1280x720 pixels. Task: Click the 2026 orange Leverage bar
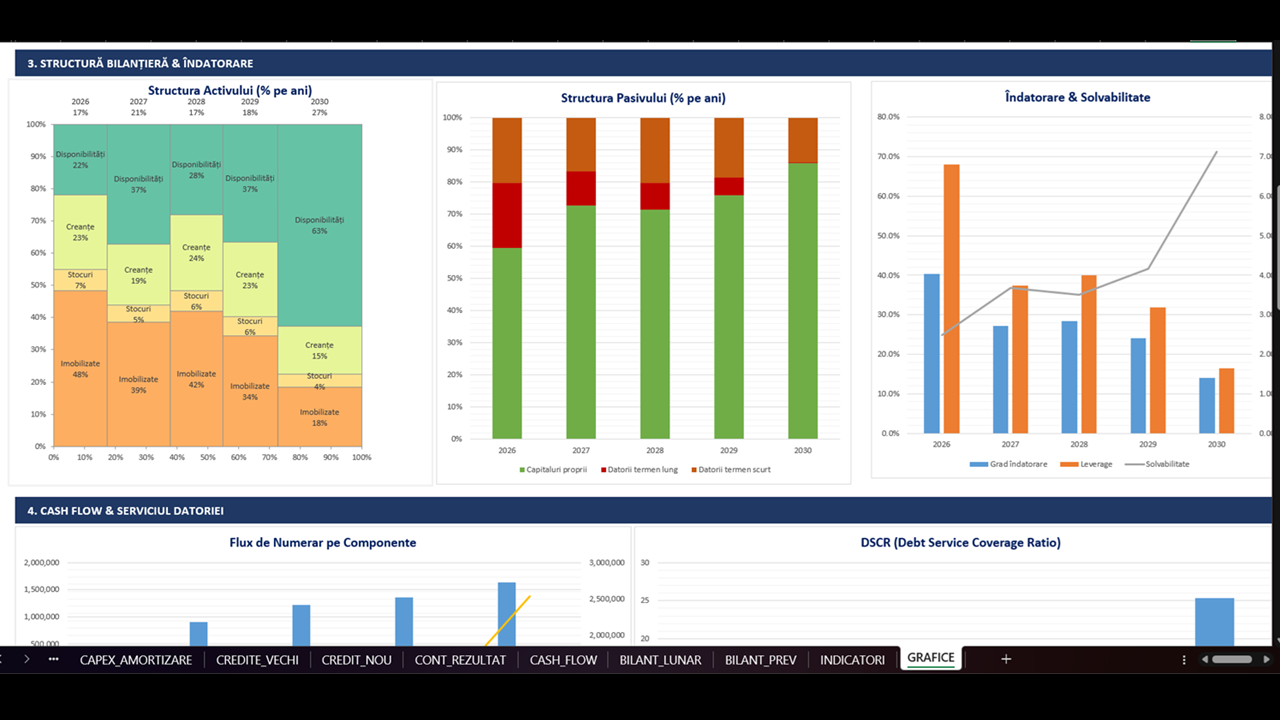(x=951, y=299)
